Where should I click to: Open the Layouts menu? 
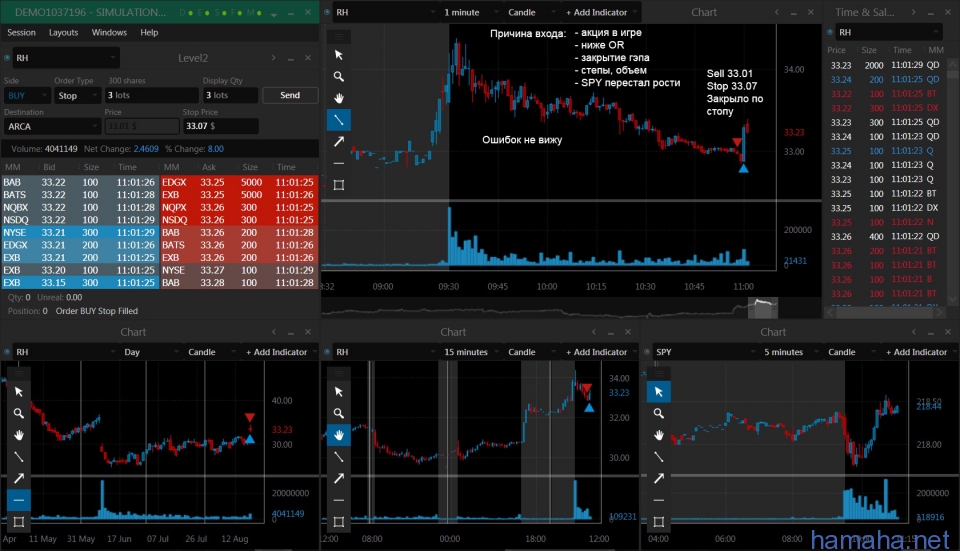pyautogui.click(x=64, y=32)
